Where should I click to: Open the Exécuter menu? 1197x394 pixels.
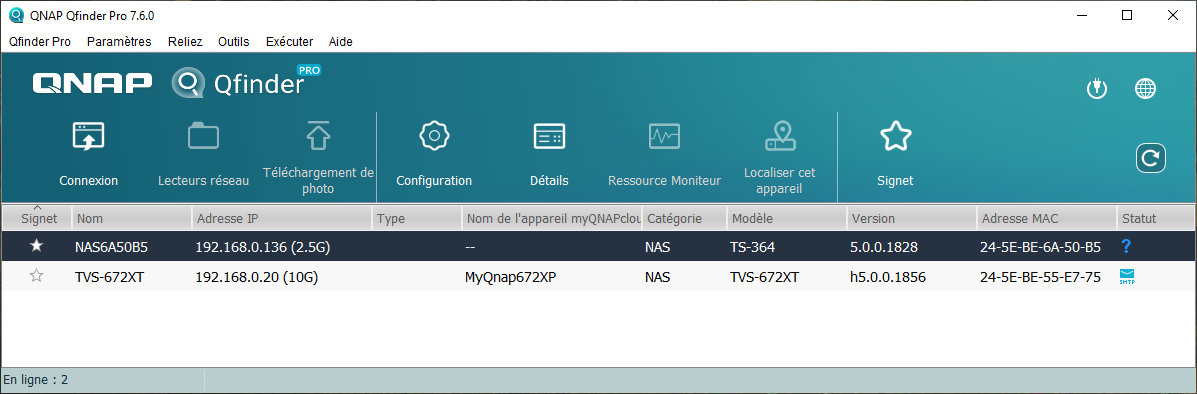289,41
